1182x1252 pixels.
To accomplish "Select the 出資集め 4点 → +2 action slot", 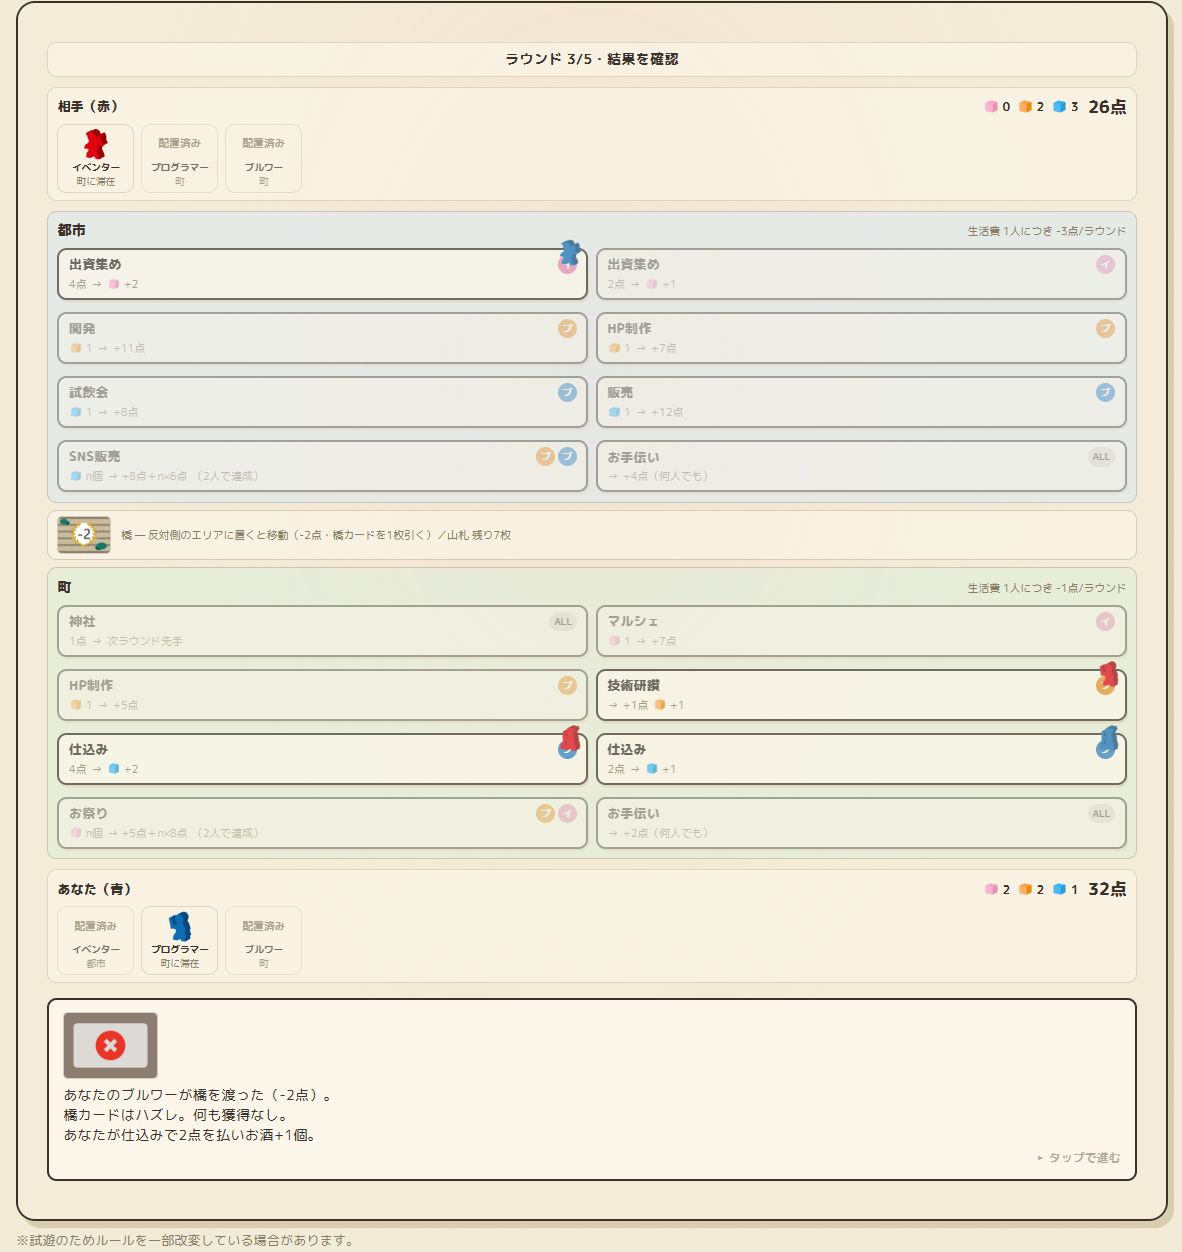I will (x=322, y=274).
